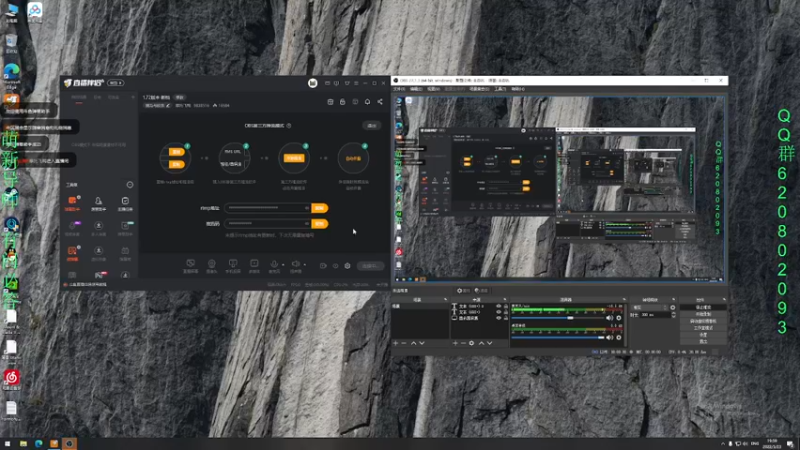Open Microsoft Edge from desktop icons

click(12, 72)
